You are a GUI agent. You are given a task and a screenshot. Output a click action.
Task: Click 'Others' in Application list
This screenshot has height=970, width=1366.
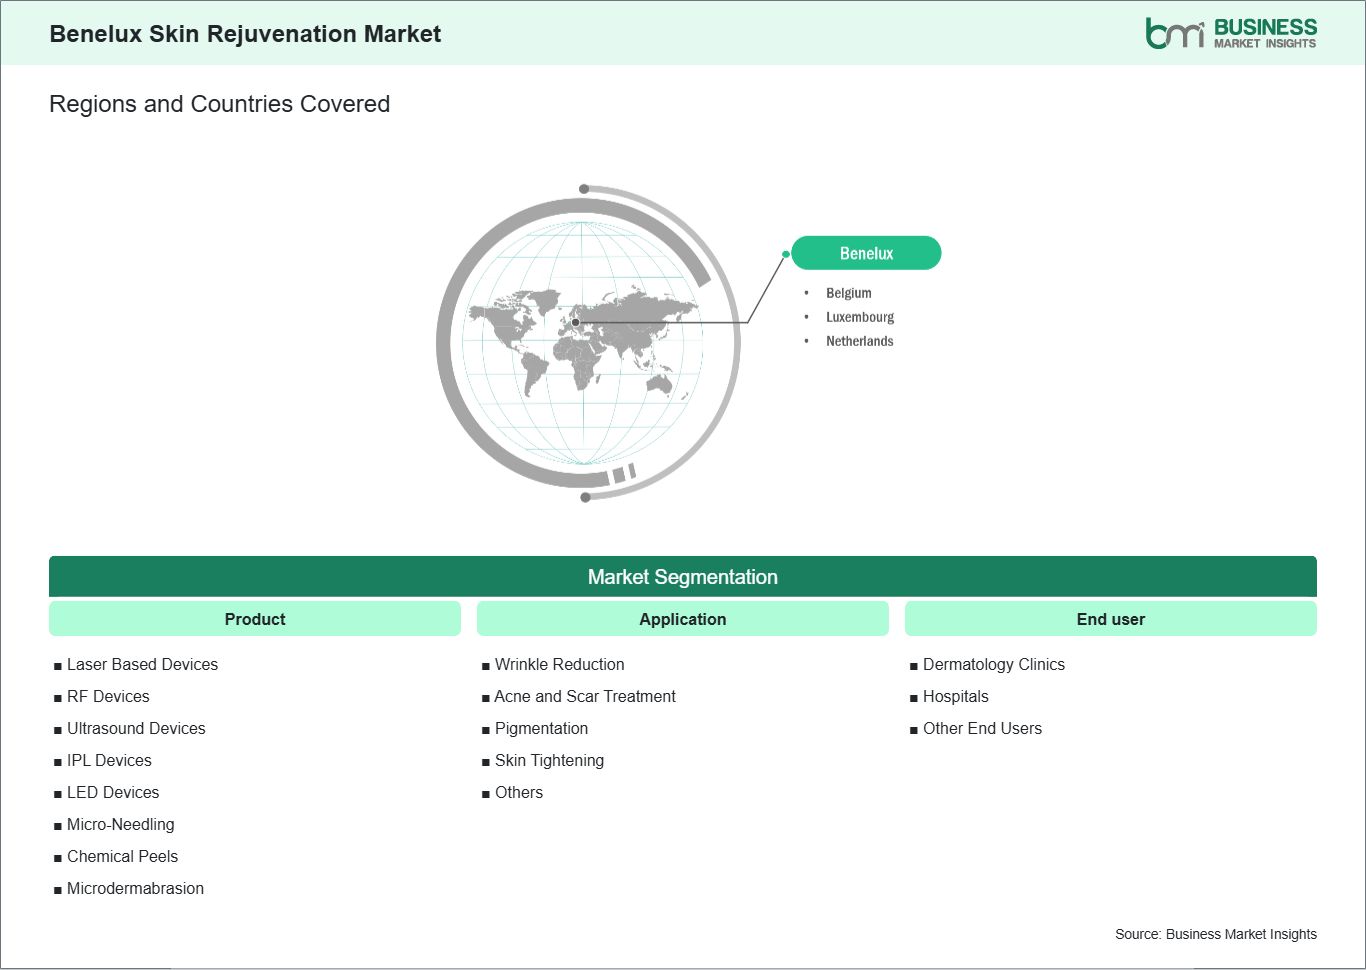click(519, 792)
